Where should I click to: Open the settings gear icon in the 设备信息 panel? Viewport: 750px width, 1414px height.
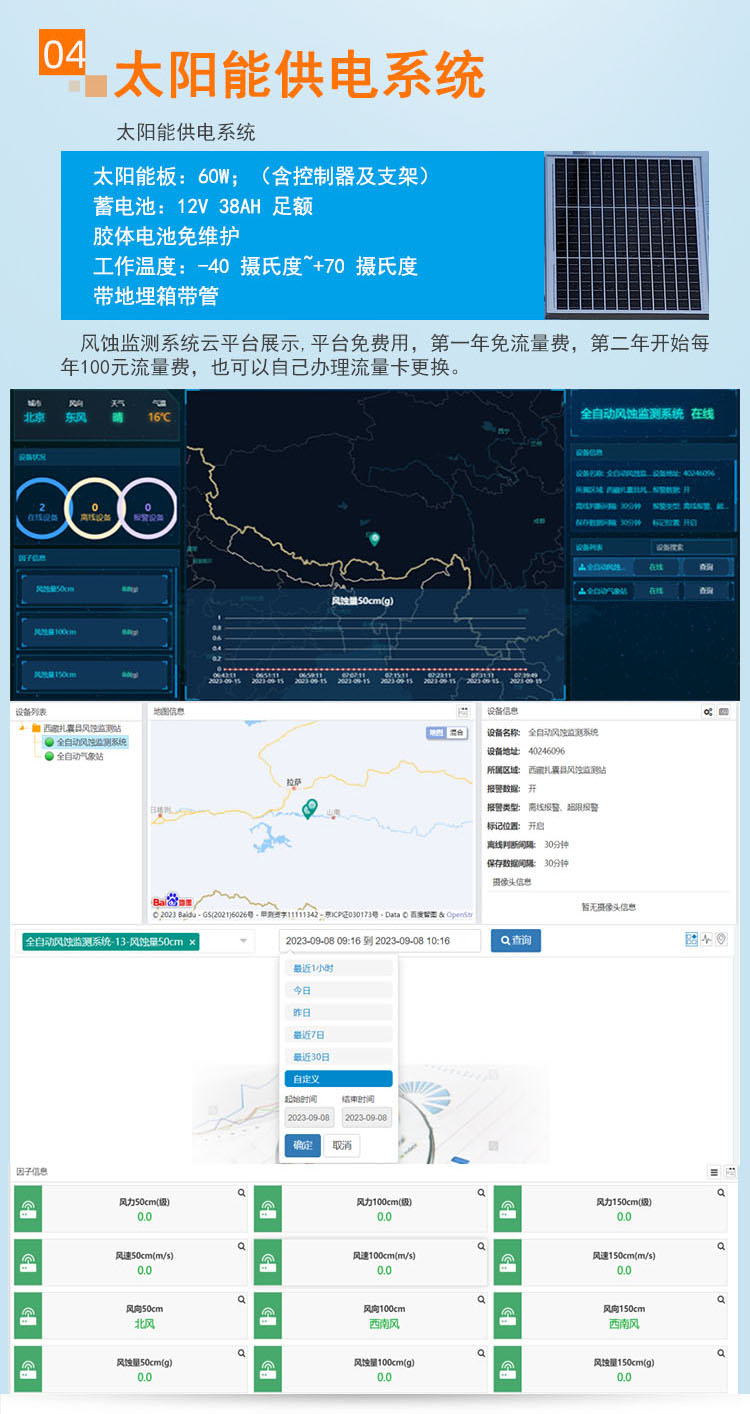[x=708, y=712]
